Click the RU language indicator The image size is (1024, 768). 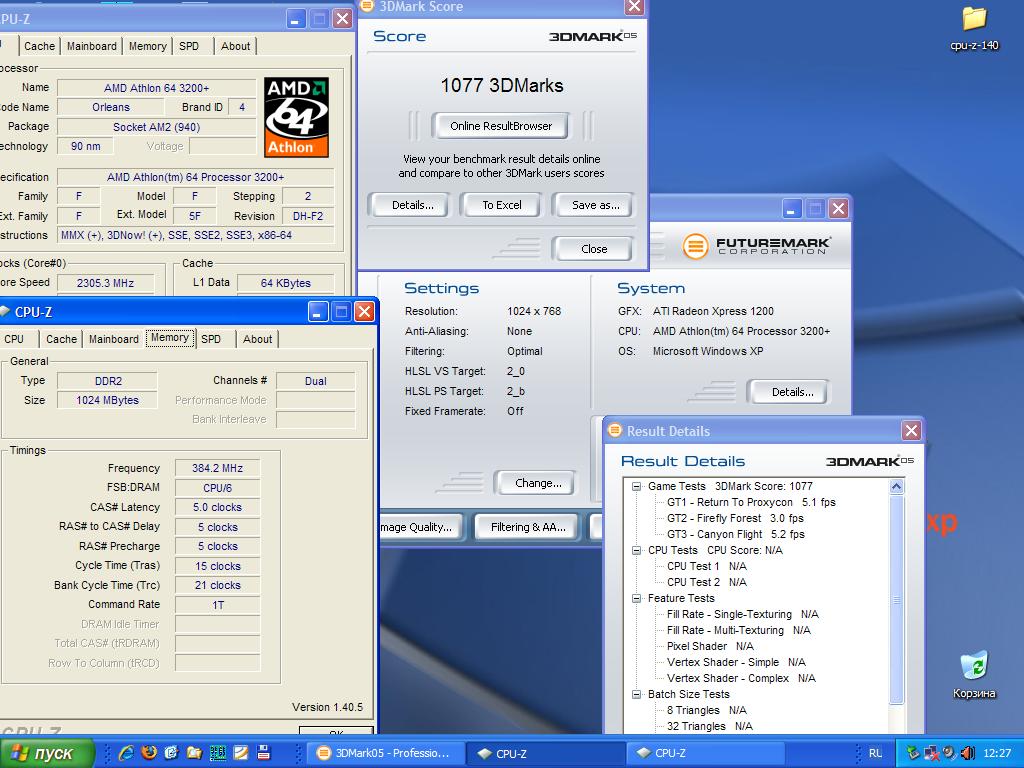tap(875, 753)
